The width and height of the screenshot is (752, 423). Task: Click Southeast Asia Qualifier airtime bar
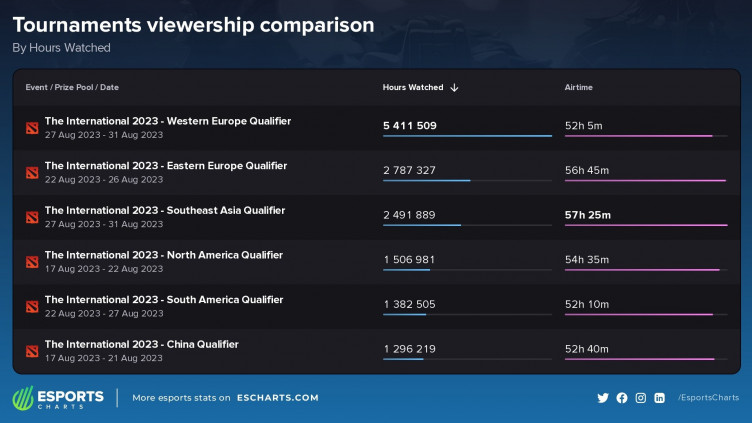point(646,225)
